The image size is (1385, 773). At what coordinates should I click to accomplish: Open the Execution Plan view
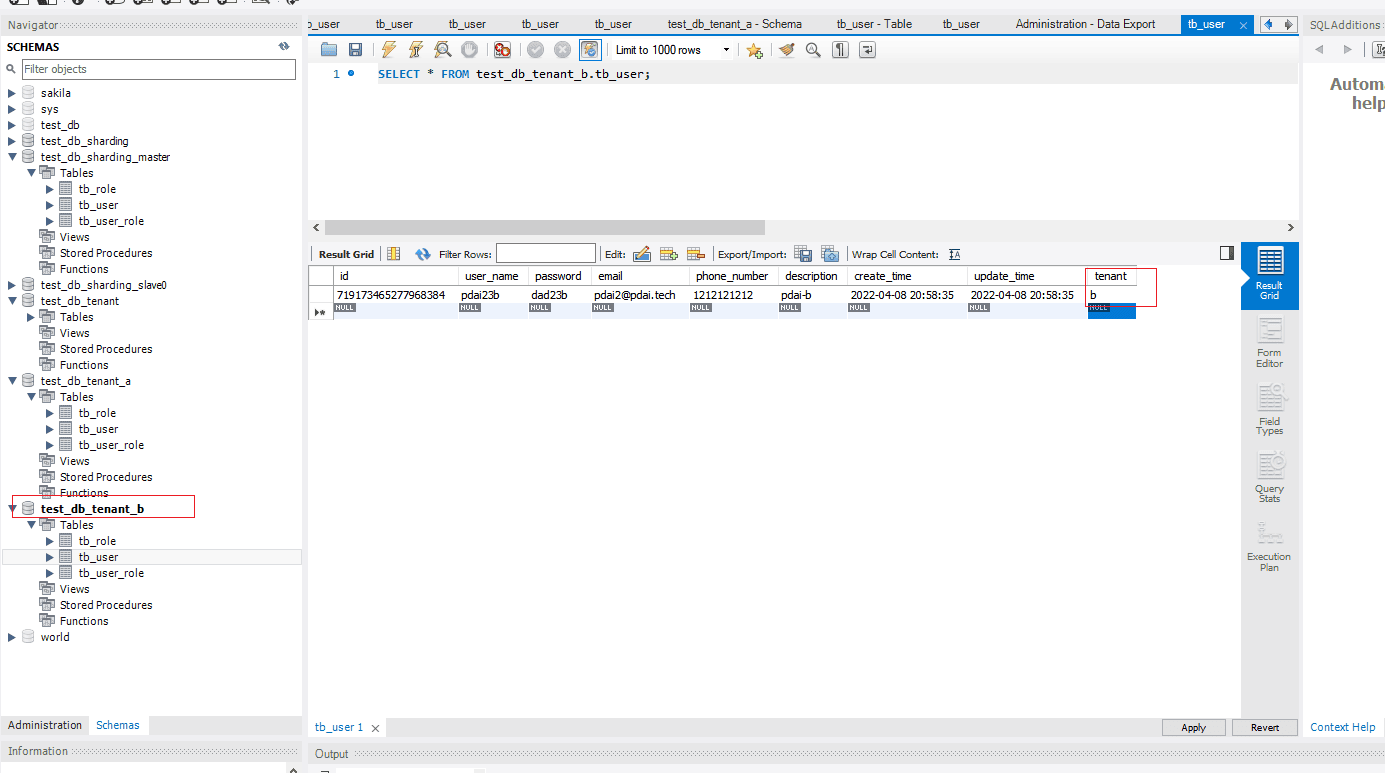pos(1269,547)
